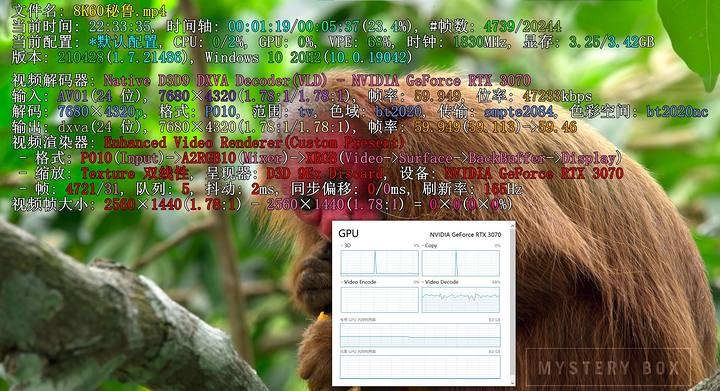
Task: Click the Video Decode usage graph
Action: coord(461,300)
